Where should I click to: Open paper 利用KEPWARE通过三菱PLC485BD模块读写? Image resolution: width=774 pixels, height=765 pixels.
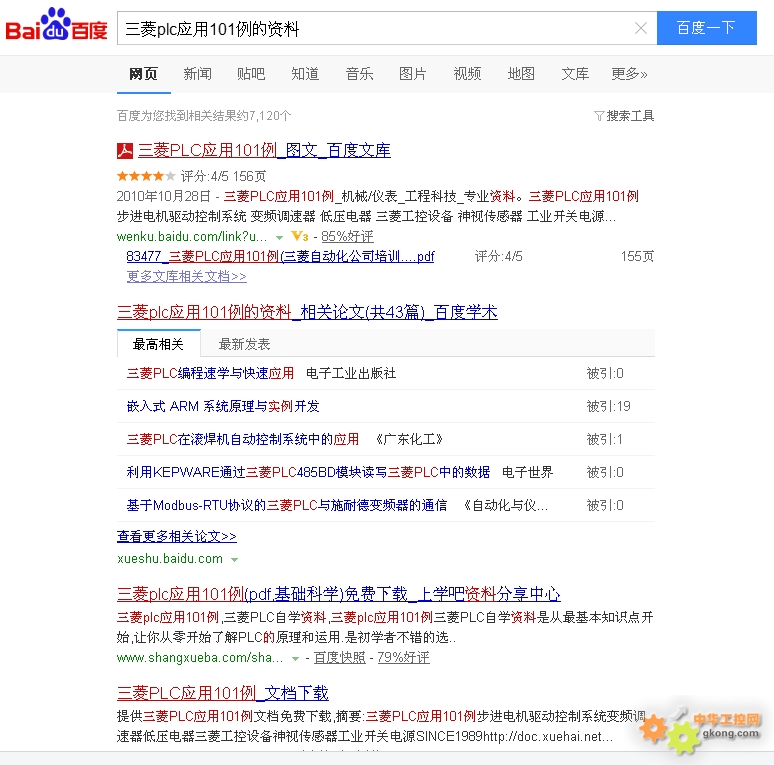(309, 473)
